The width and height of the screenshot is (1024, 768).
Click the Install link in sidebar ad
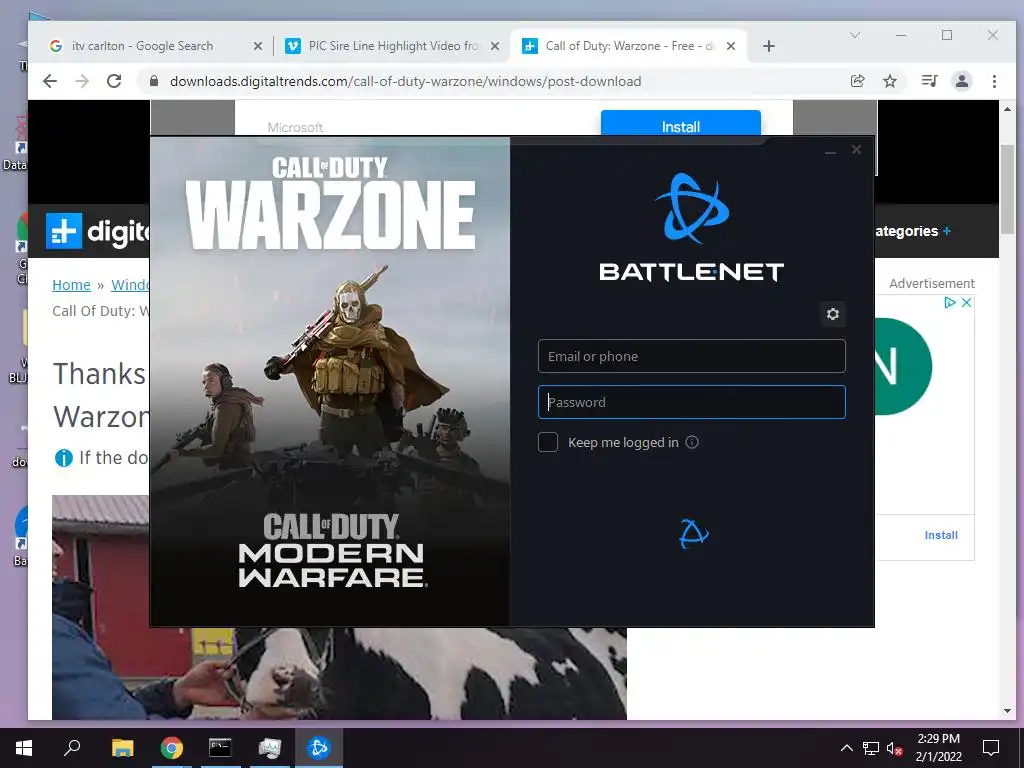pyautogui.click(x=941, y=535)
